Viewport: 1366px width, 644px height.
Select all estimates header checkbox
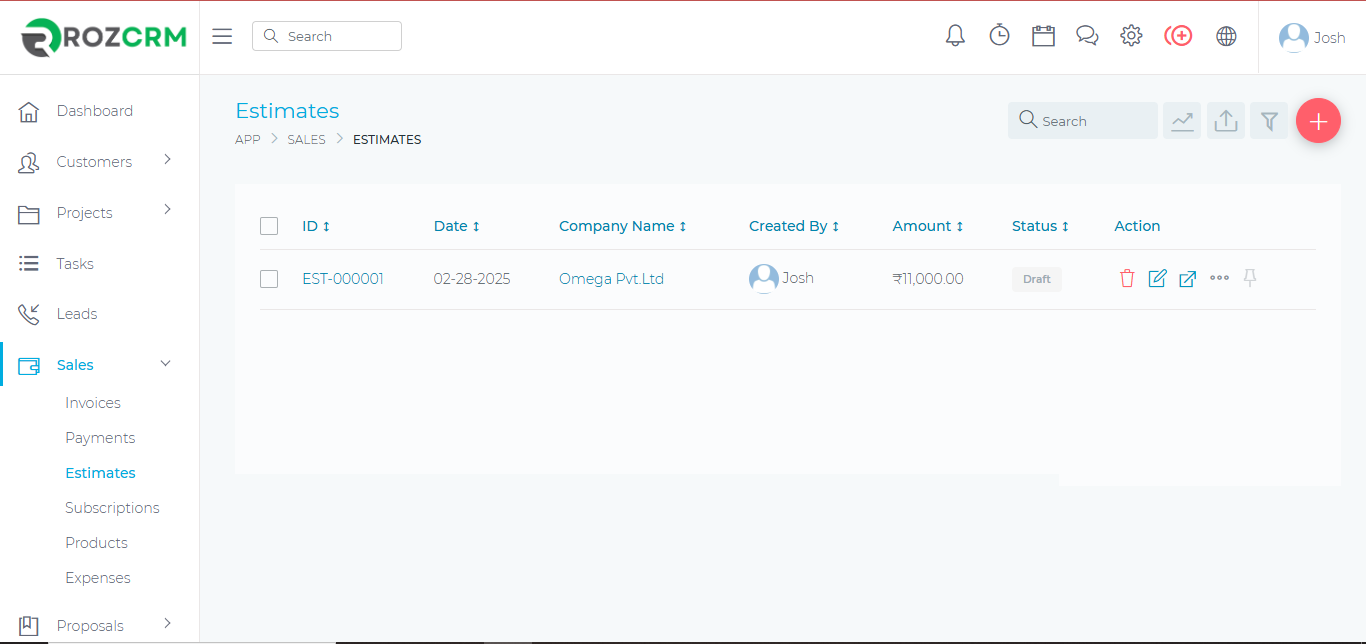(x=269, y=226)
